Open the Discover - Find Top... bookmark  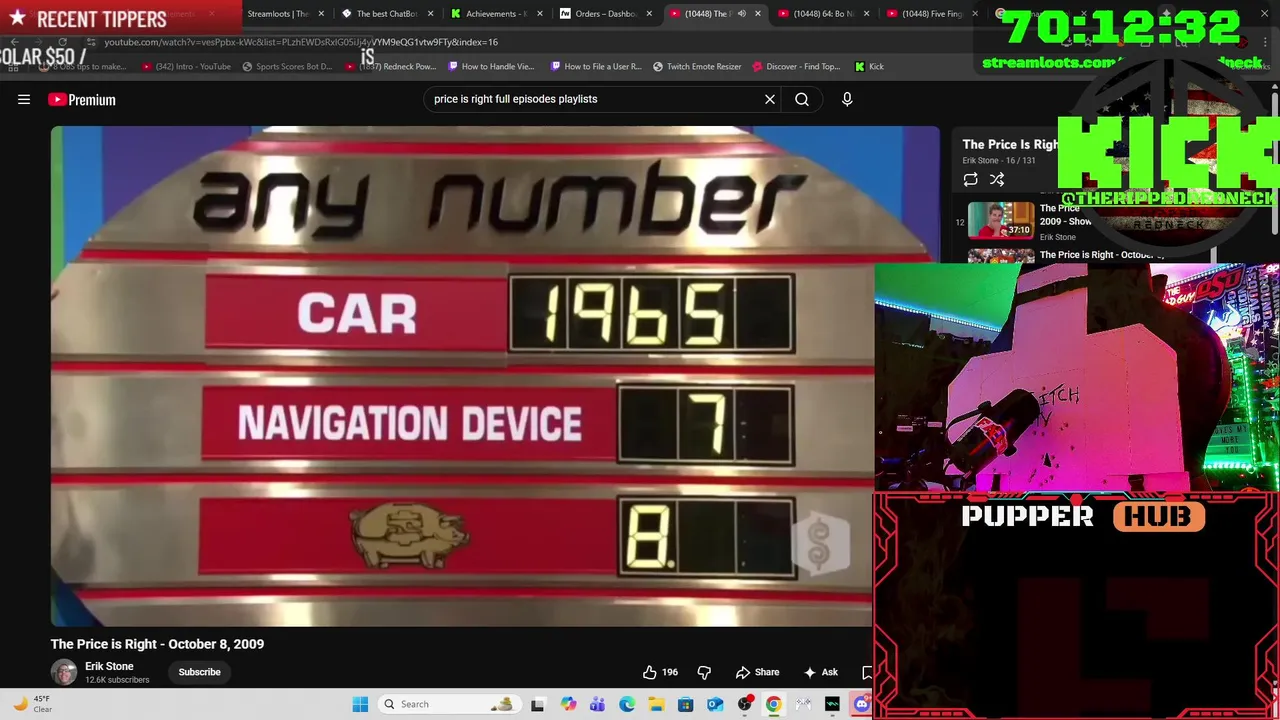[796, 66]
